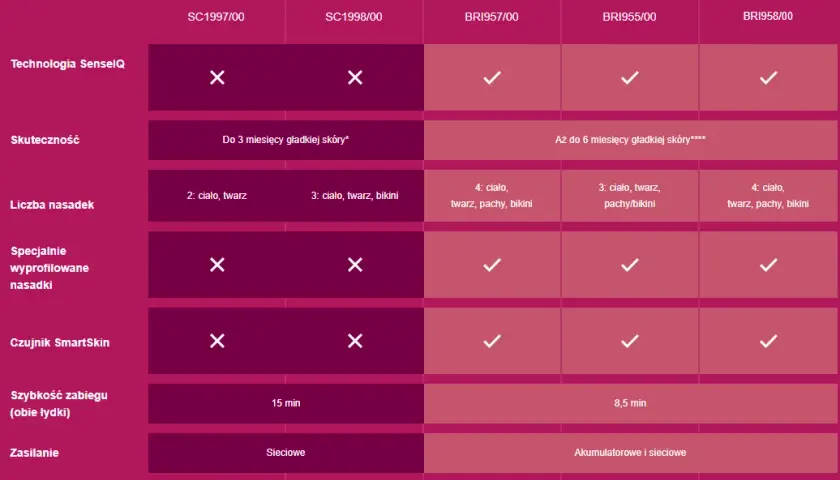Image resolution: width=840 pixels, height=480 pixels.
Task: Click the '8,5 min' treatment speed cell
Action: coord(631,403)
